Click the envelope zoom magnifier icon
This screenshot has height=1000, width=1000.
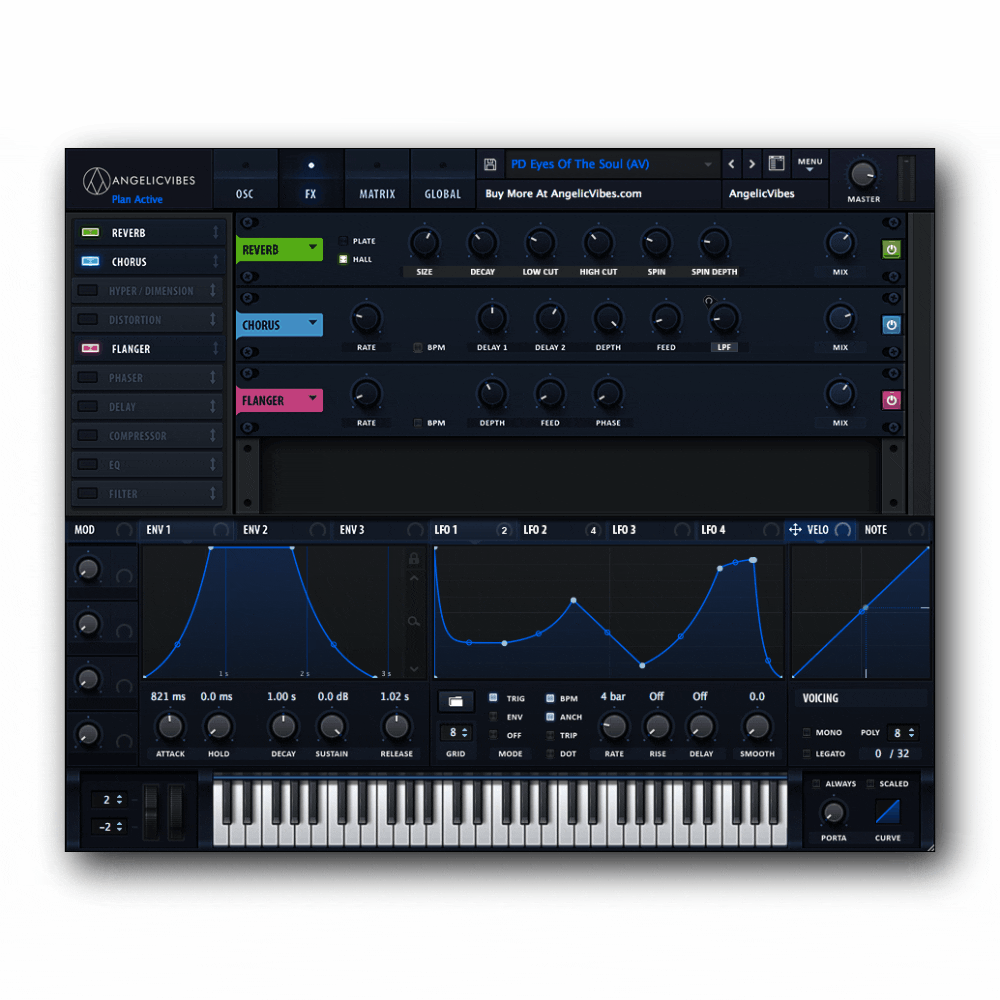pyautogui.click(x=414, y=621)
